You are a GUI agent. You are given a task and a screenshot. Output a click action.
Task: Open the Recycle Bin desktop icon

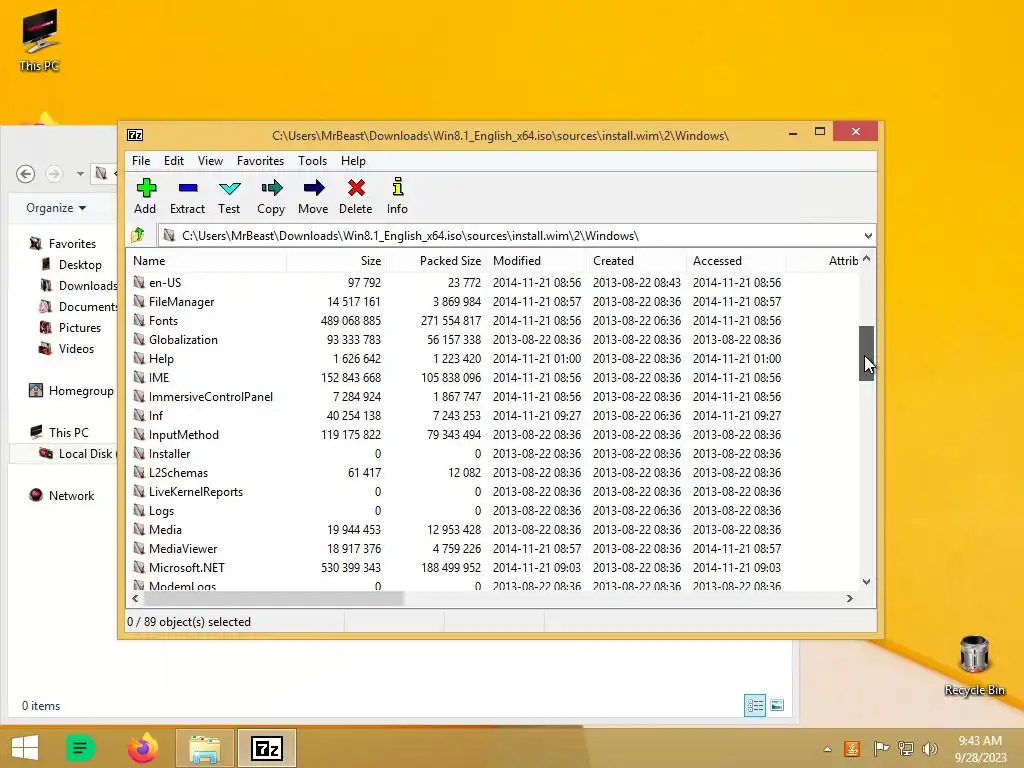pos(974,665)
